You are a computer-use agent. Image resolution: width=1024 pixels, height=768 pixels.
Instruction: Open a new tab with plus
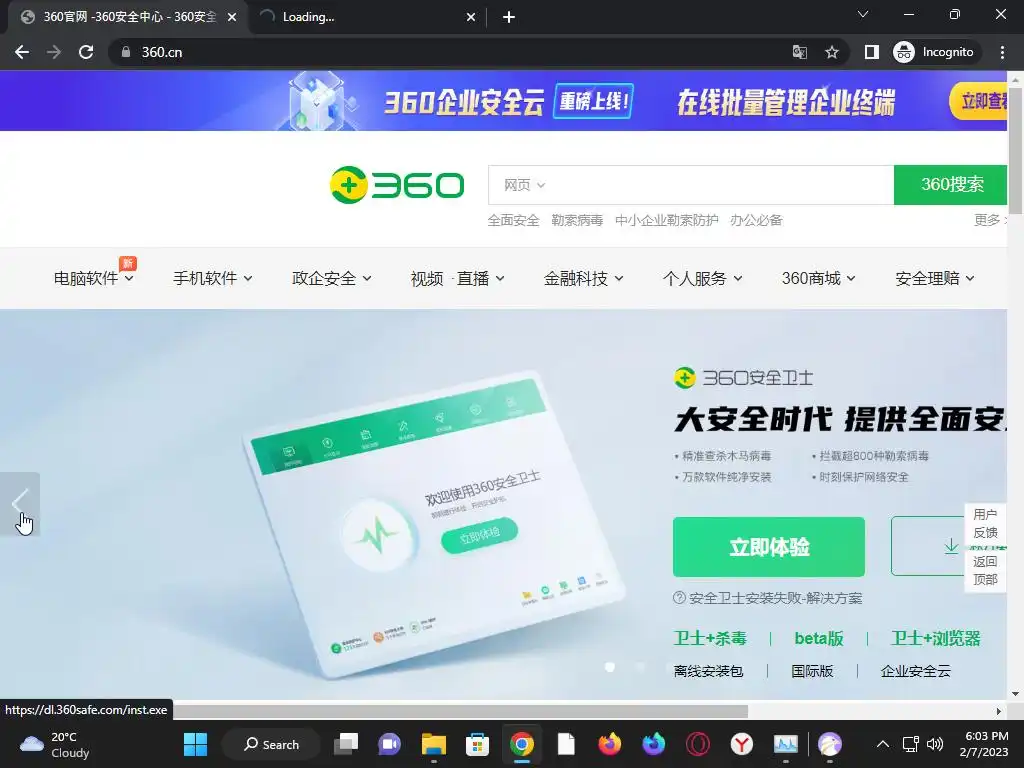pyautogui.click(x=509, y=17)
